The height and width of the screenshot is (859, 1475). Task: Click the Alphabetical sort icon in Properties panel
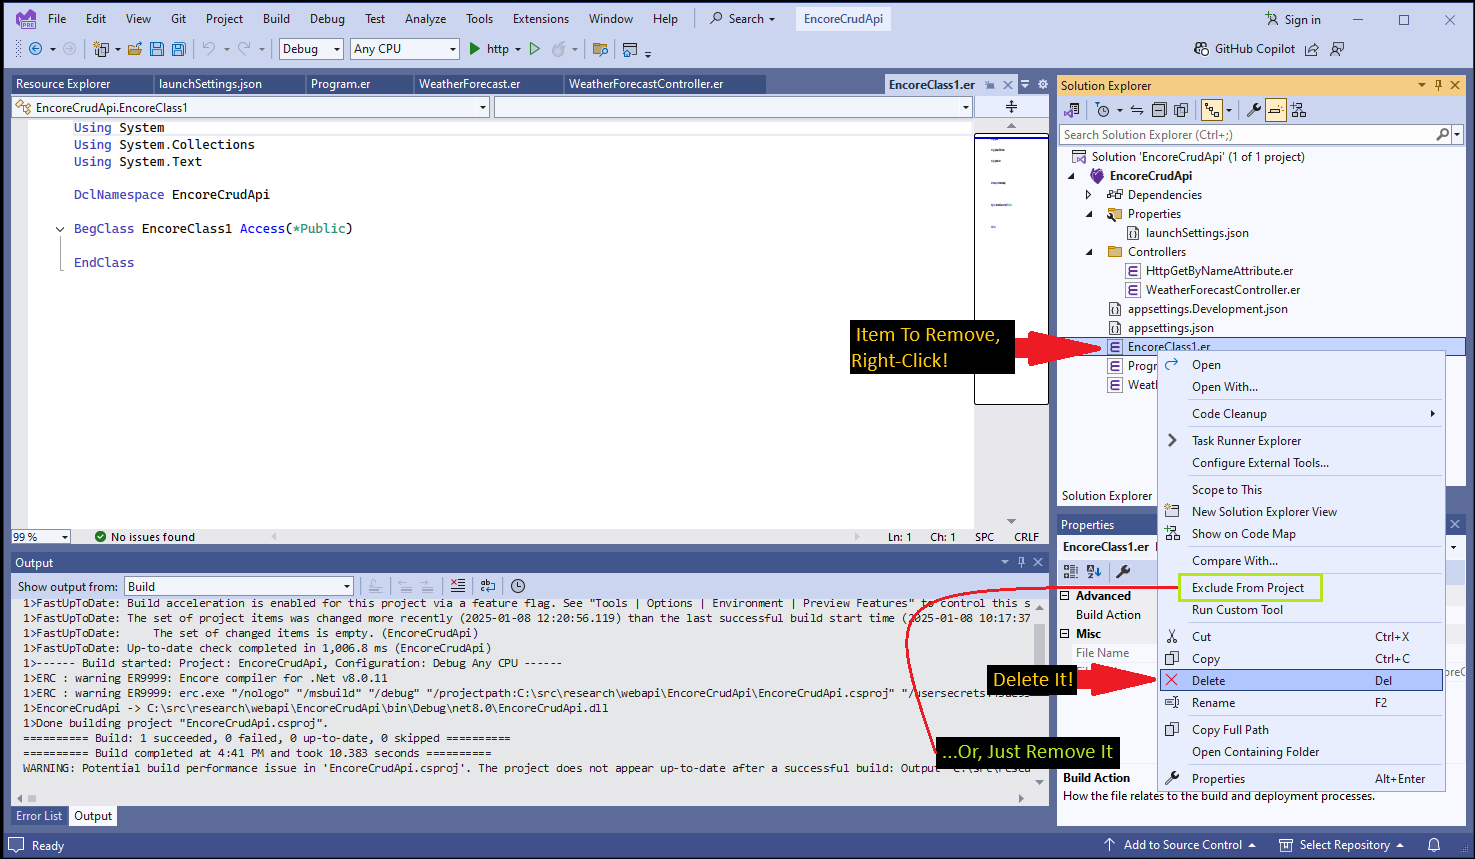pyautogui.click(x=1094, y=572)
